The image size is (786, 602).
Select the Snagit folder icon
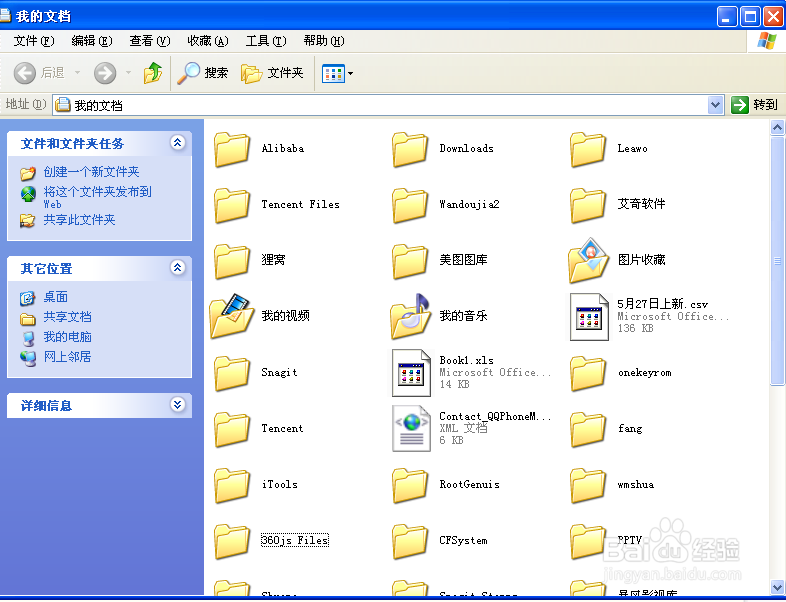coord(232,373)
